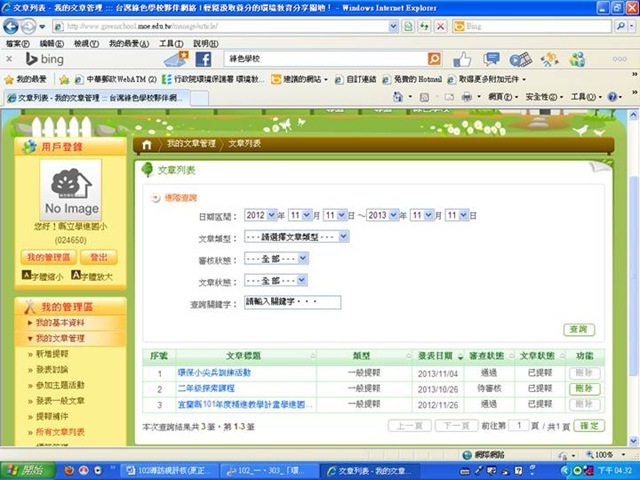
Task: Open the 審核狀態 dropdown
Action: [276, 259]
